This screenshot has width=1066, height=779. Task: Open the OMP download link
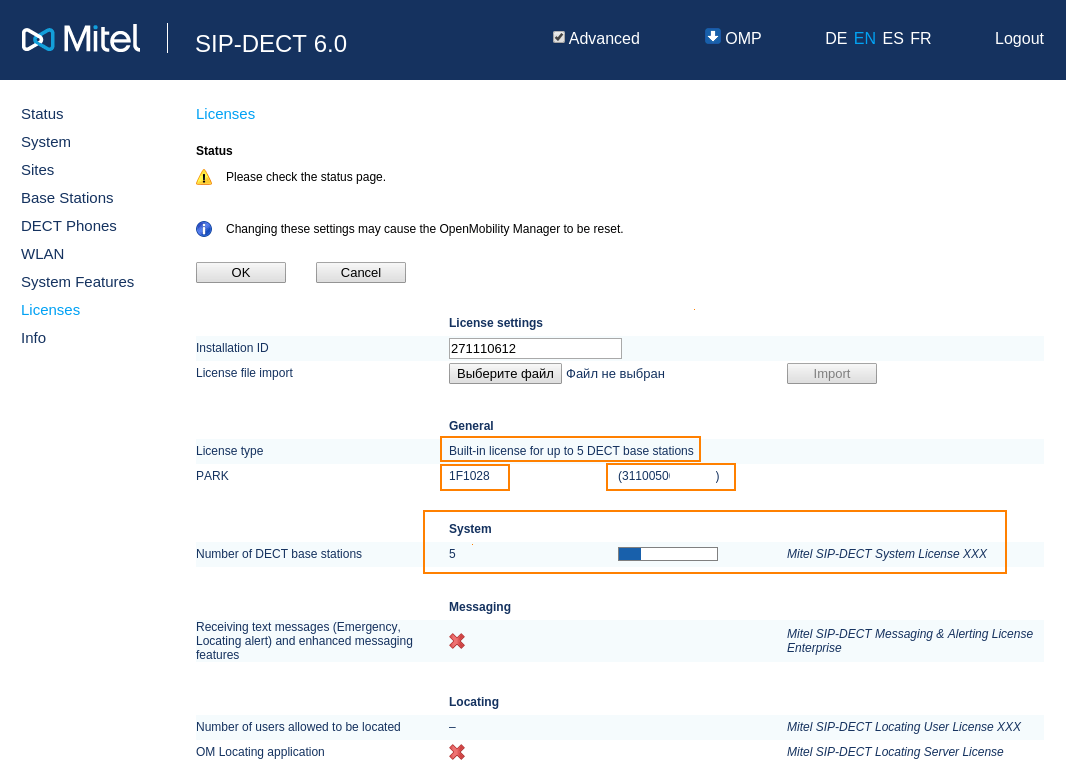743,39
